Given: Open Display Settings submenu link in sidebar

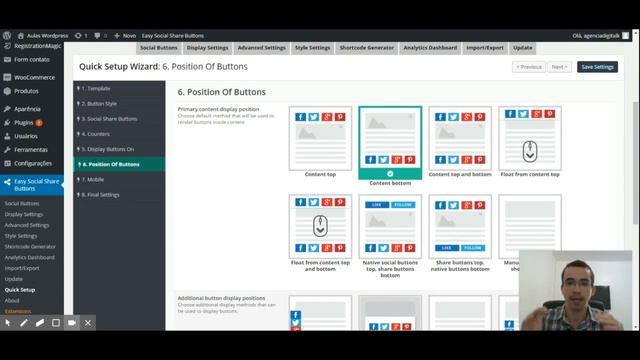Looking at the screenshot, I should coord(24,214).
